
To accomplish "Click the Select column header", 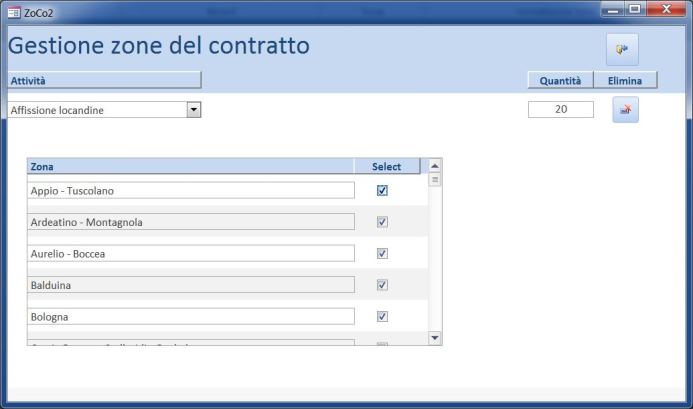I will click(387, 166).
